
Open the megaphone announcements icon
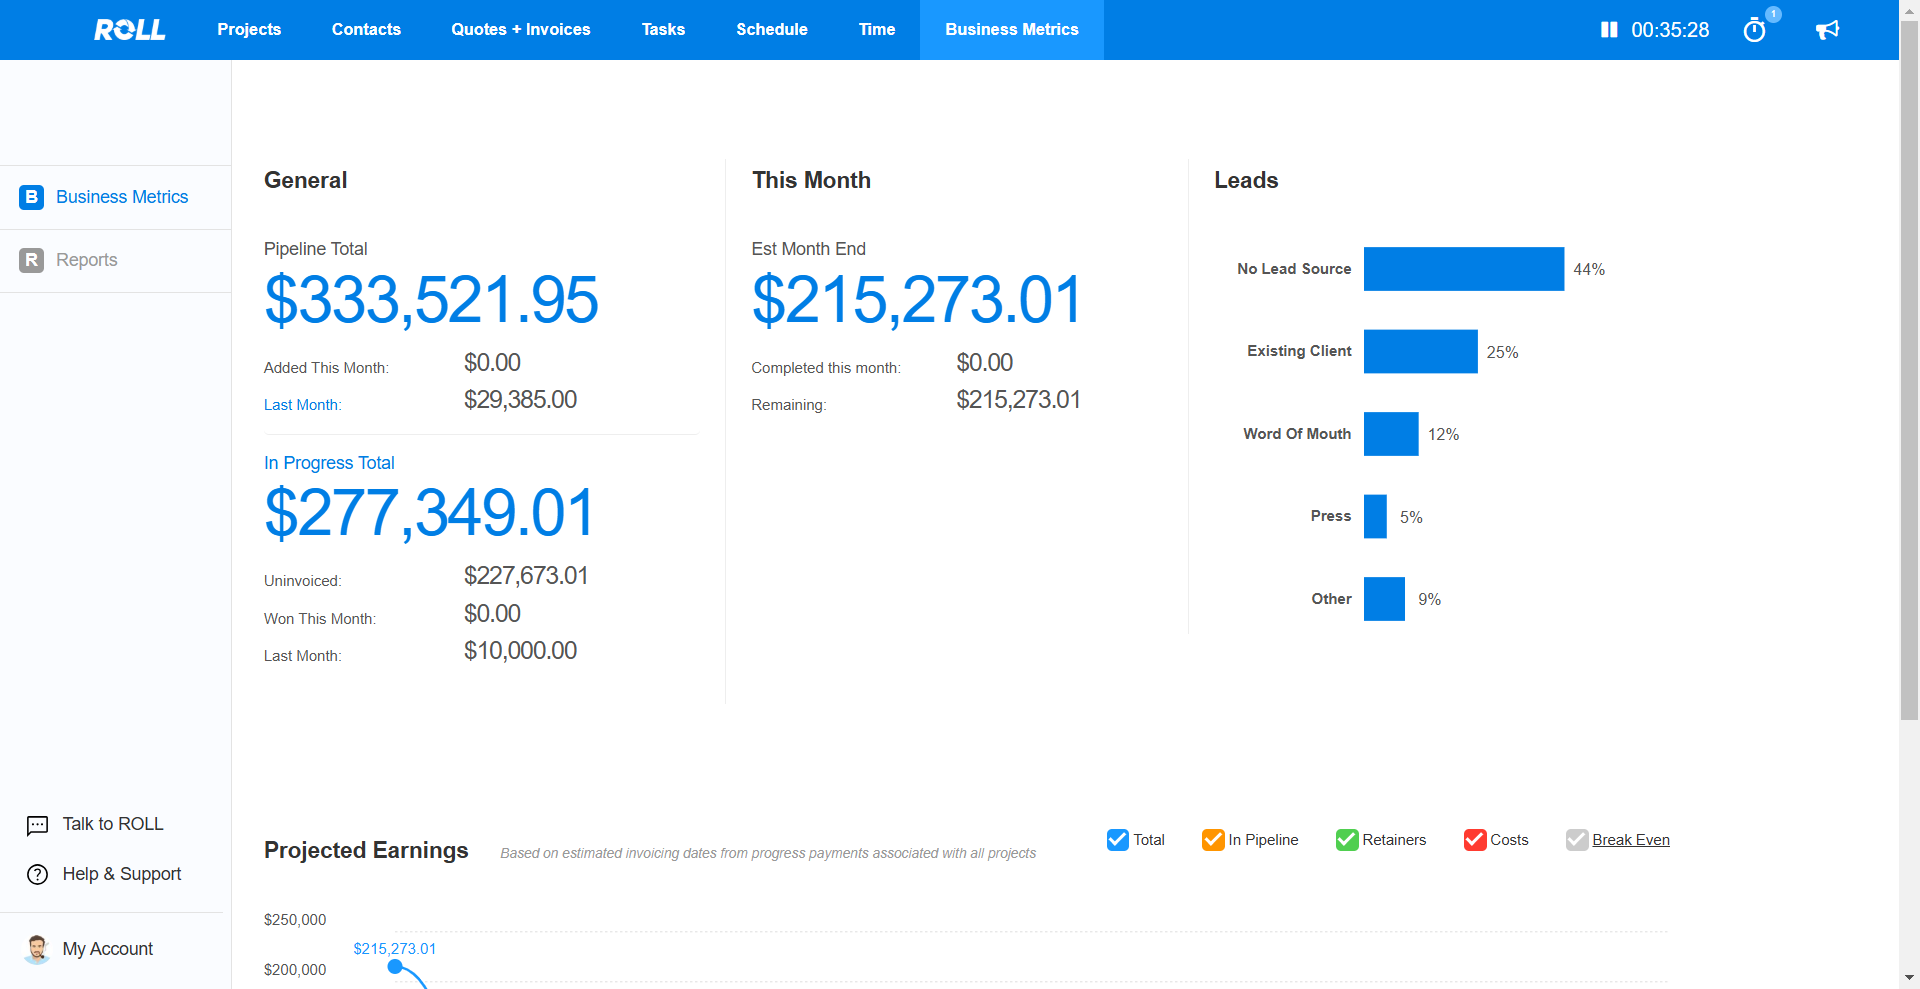(1827, 30)
